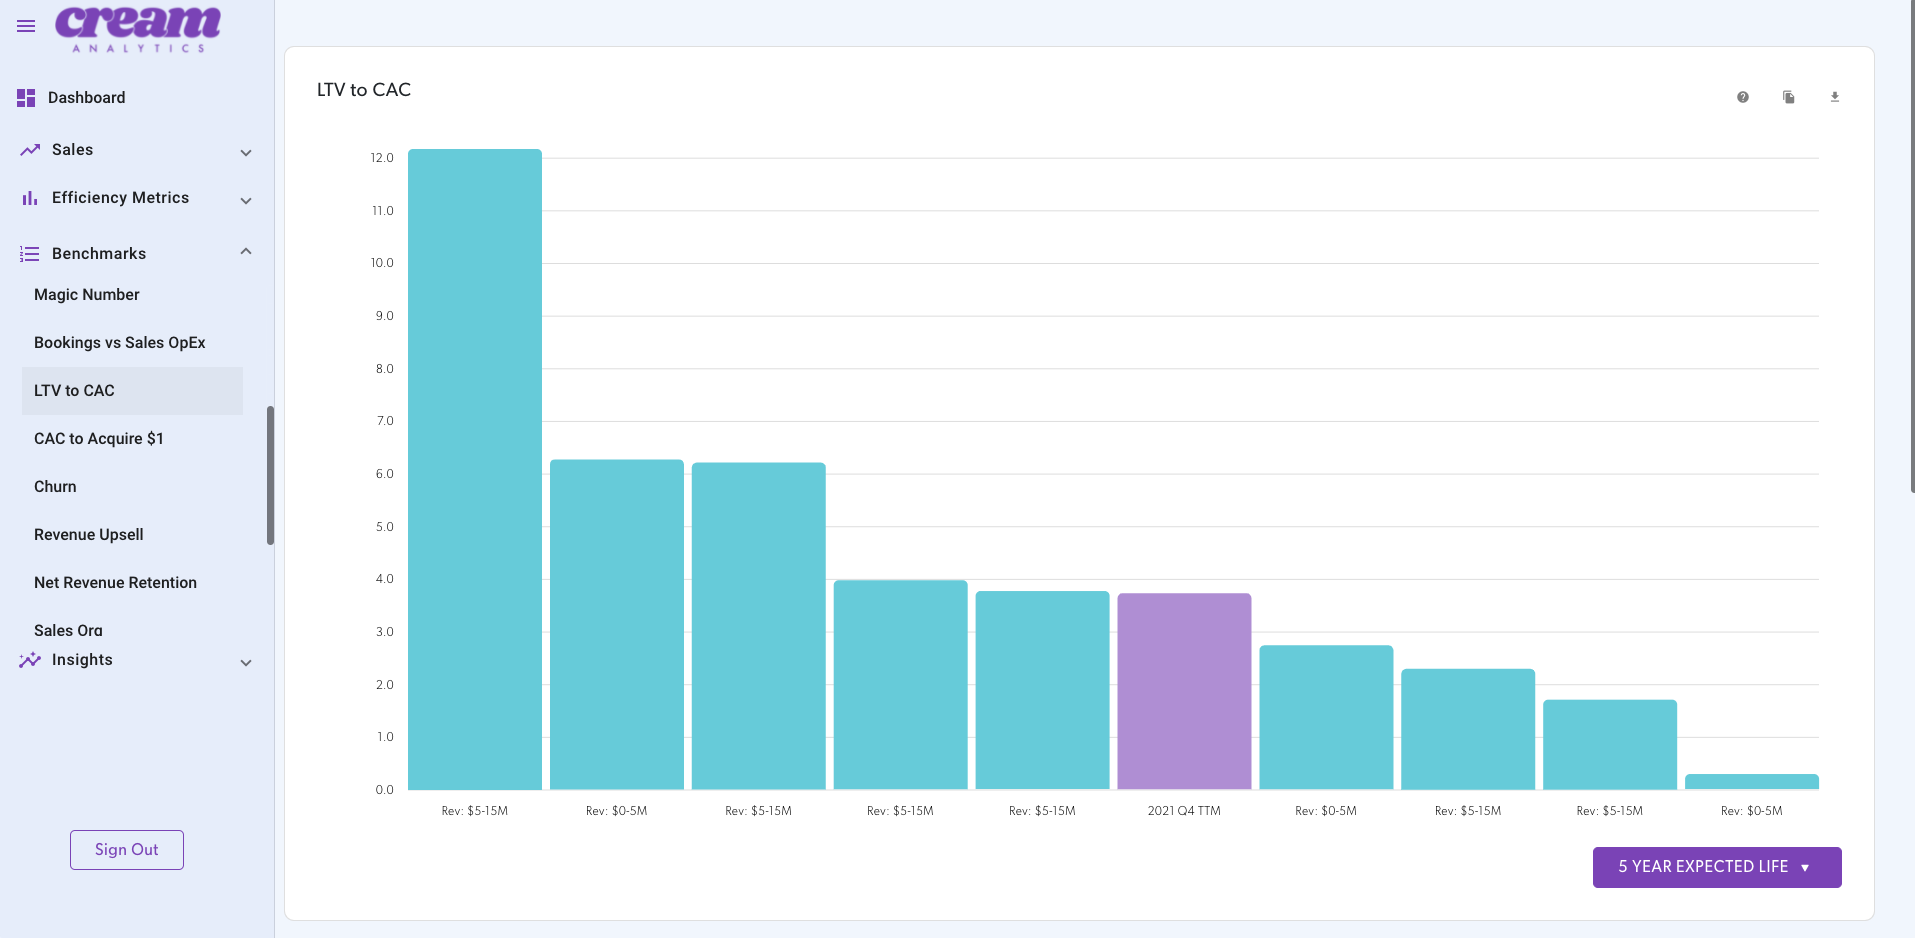Click the Efficiency Metrics bar-chart icon

click(28, 197)
